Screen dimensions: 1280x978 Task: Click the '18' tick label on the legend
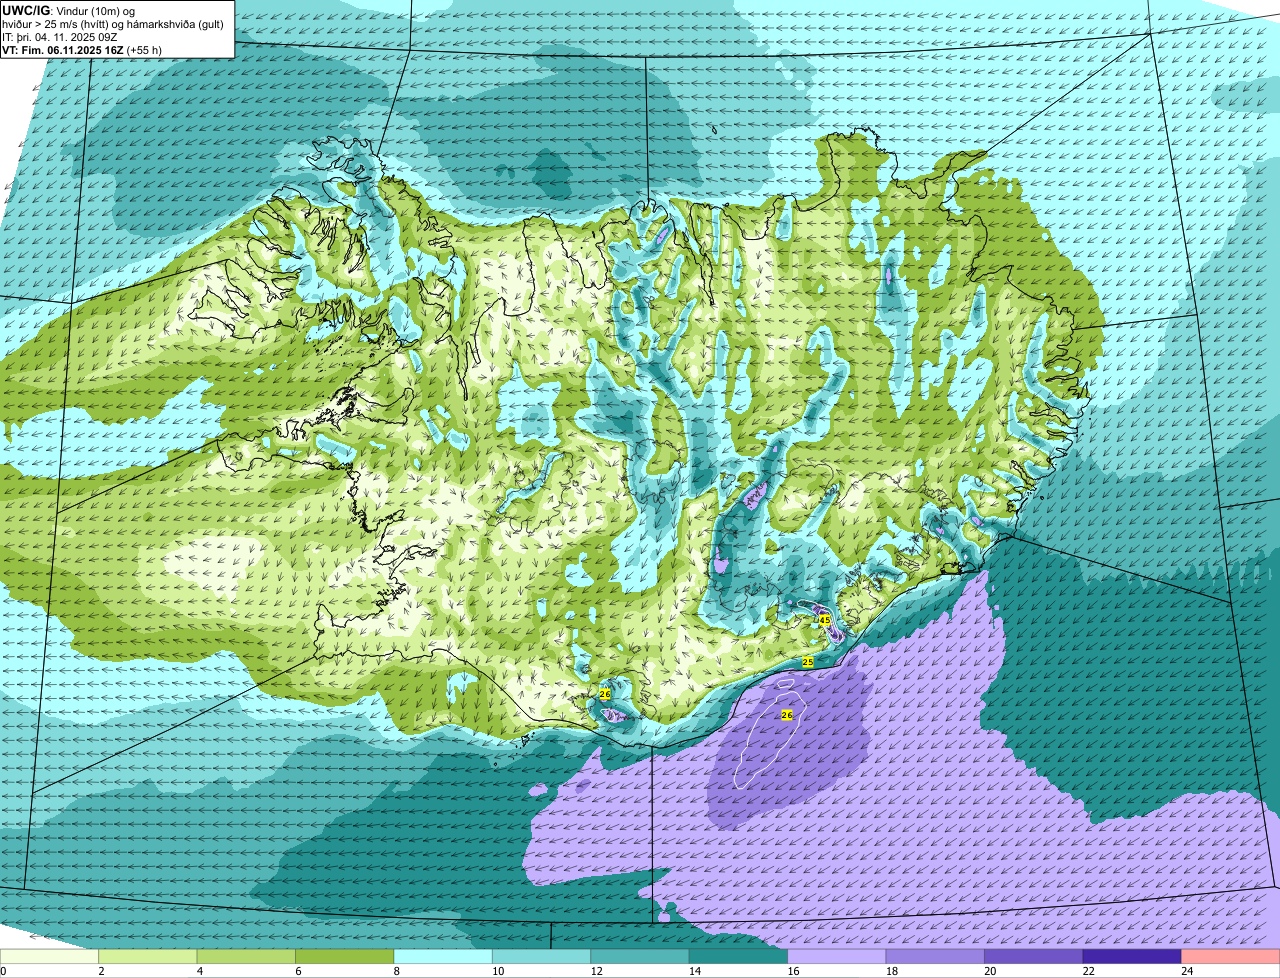[x=891, y=971]
